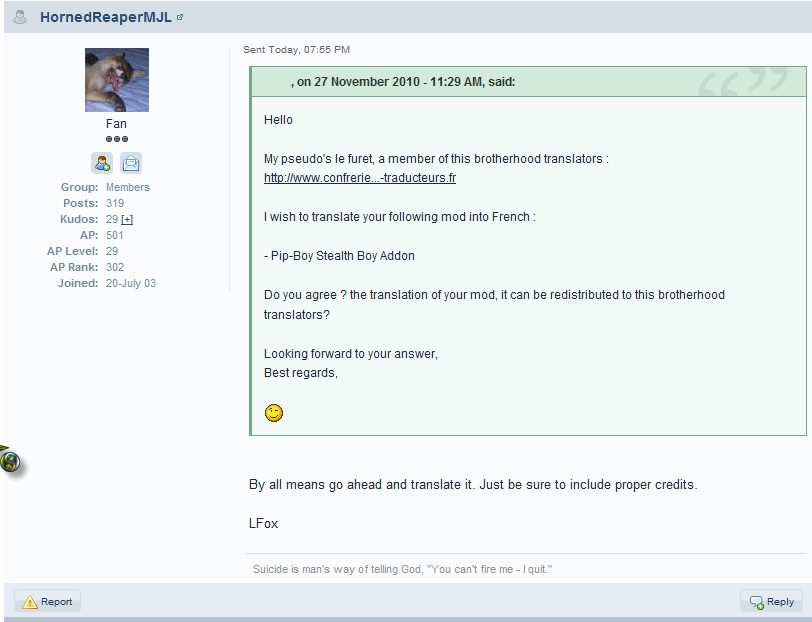Click the signature text about quitting
The width and height of the screenshot is (812, 622).
(x=402, y=569)
